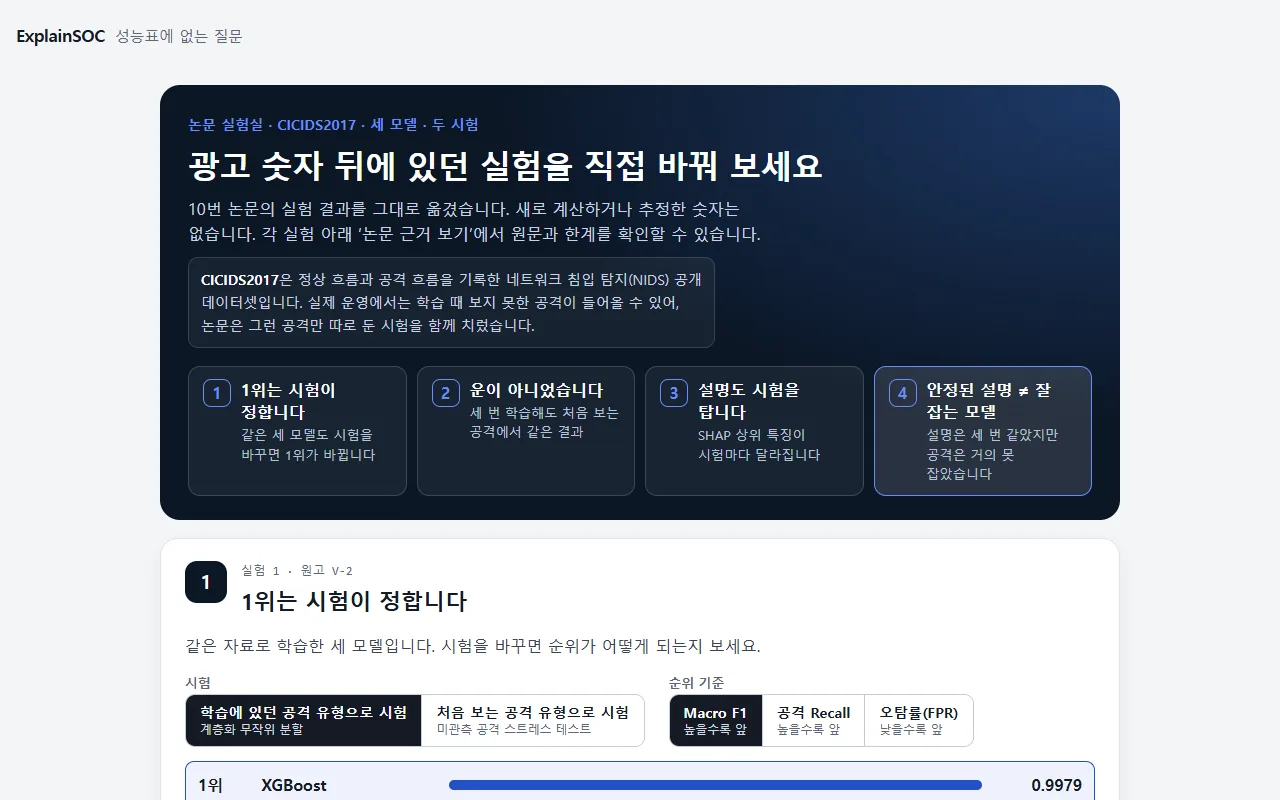Rank by 오탐률(FPR)
Image resolution: width=1280 pixels, height=800 pixels.
(919, 720)
